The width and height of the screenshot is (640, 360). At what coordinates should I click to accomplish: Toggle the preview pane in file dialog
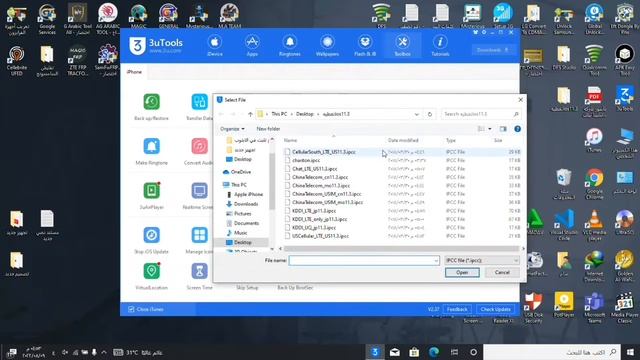point(503,129)
